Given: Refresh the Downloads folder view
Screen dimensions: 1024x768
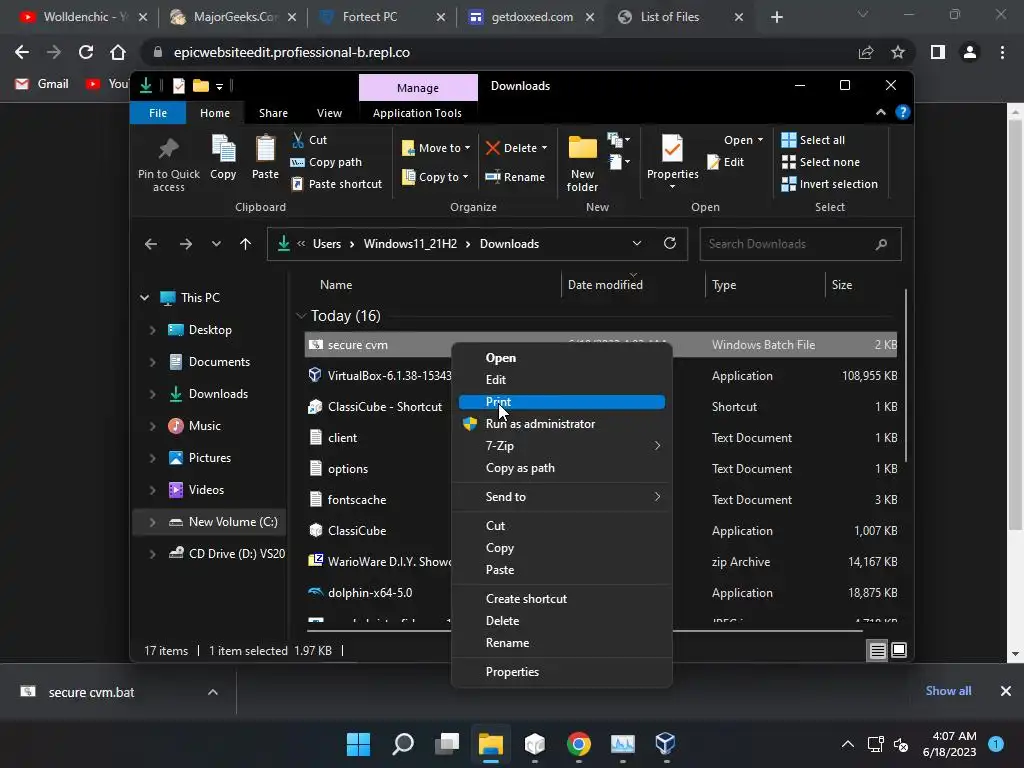Looking at the screenshot, I should [669, 244].
